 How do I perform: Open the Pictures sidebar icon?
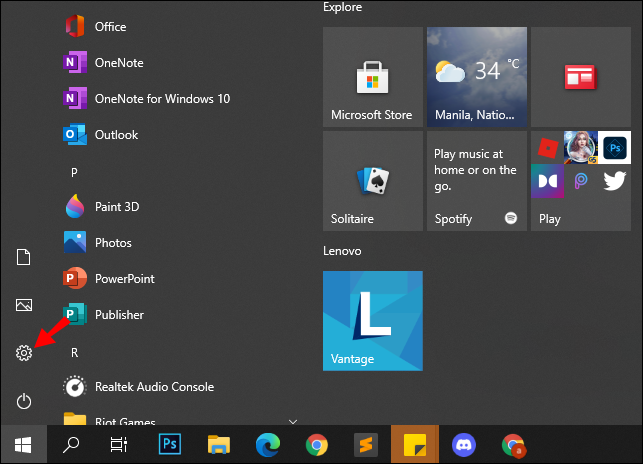[24, 305]
